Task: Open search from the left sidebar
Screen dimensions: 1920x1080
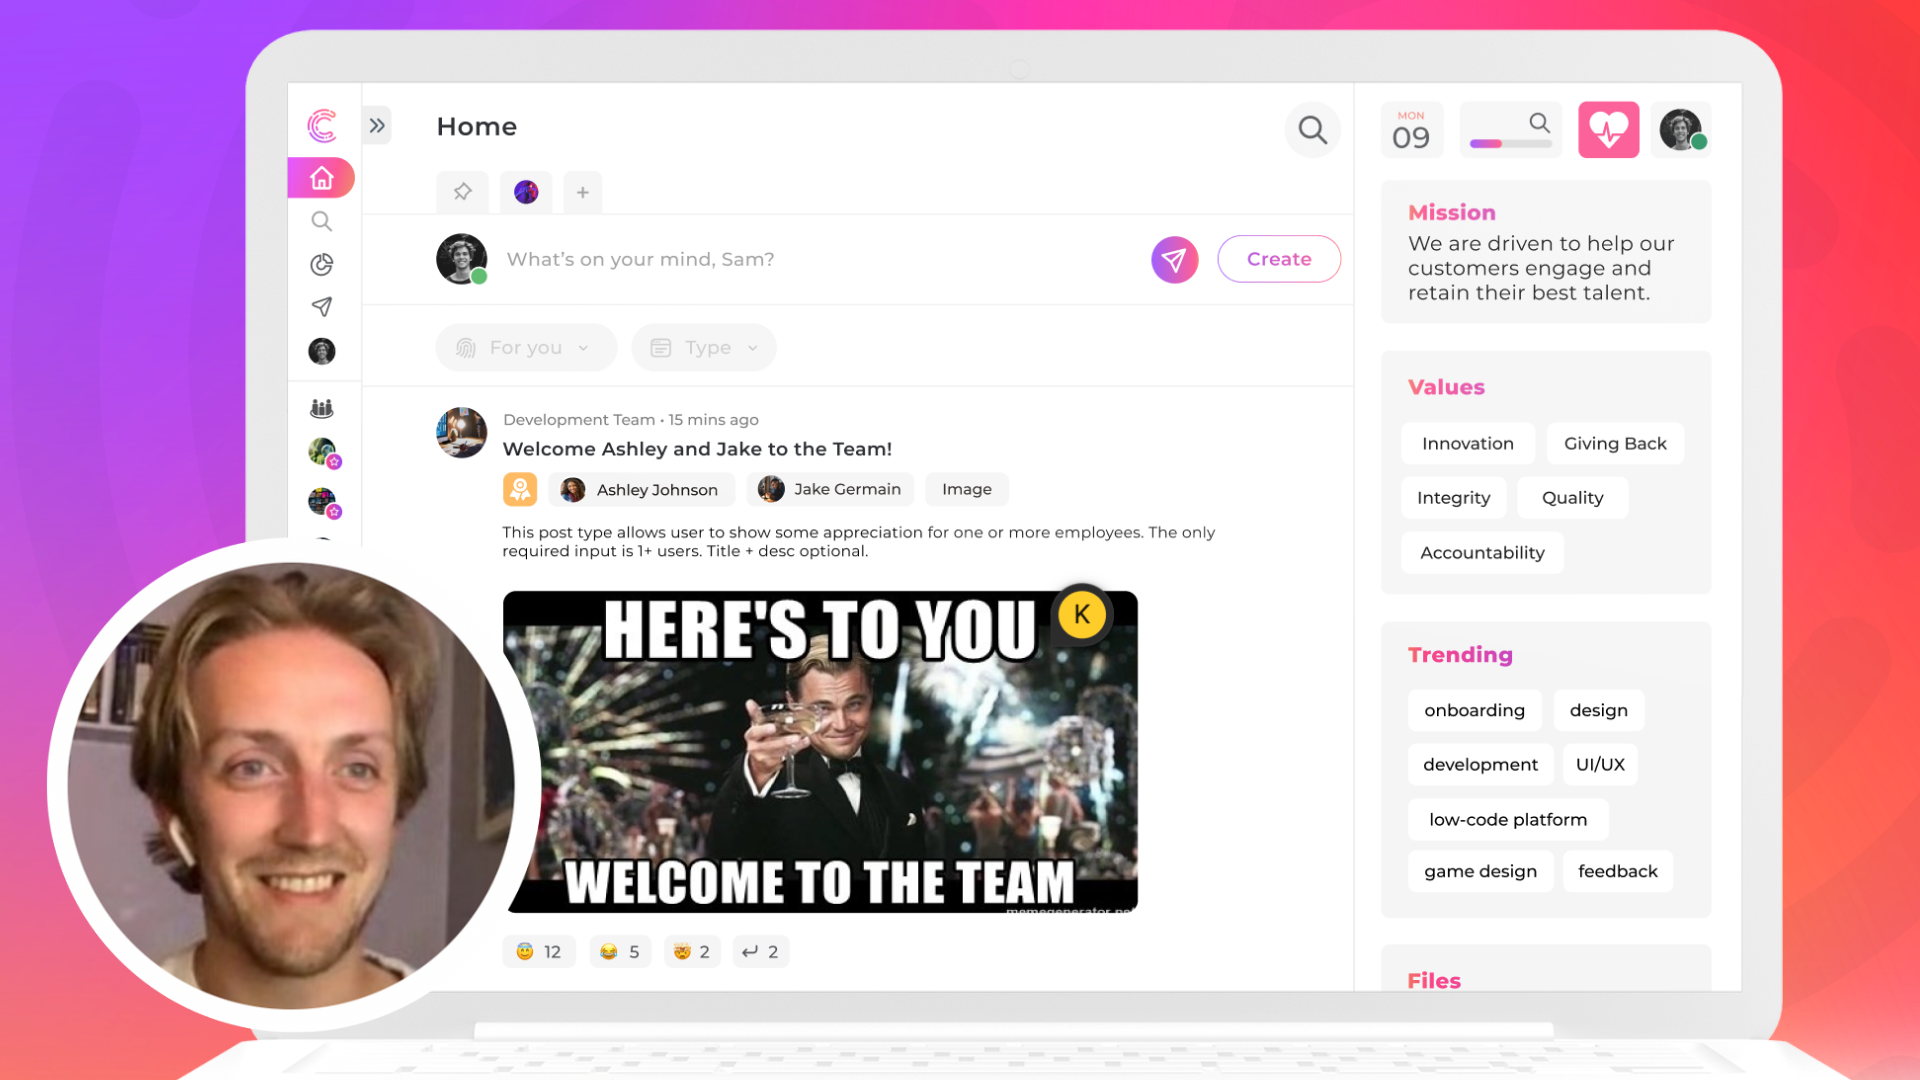Action: coord(321,221)
